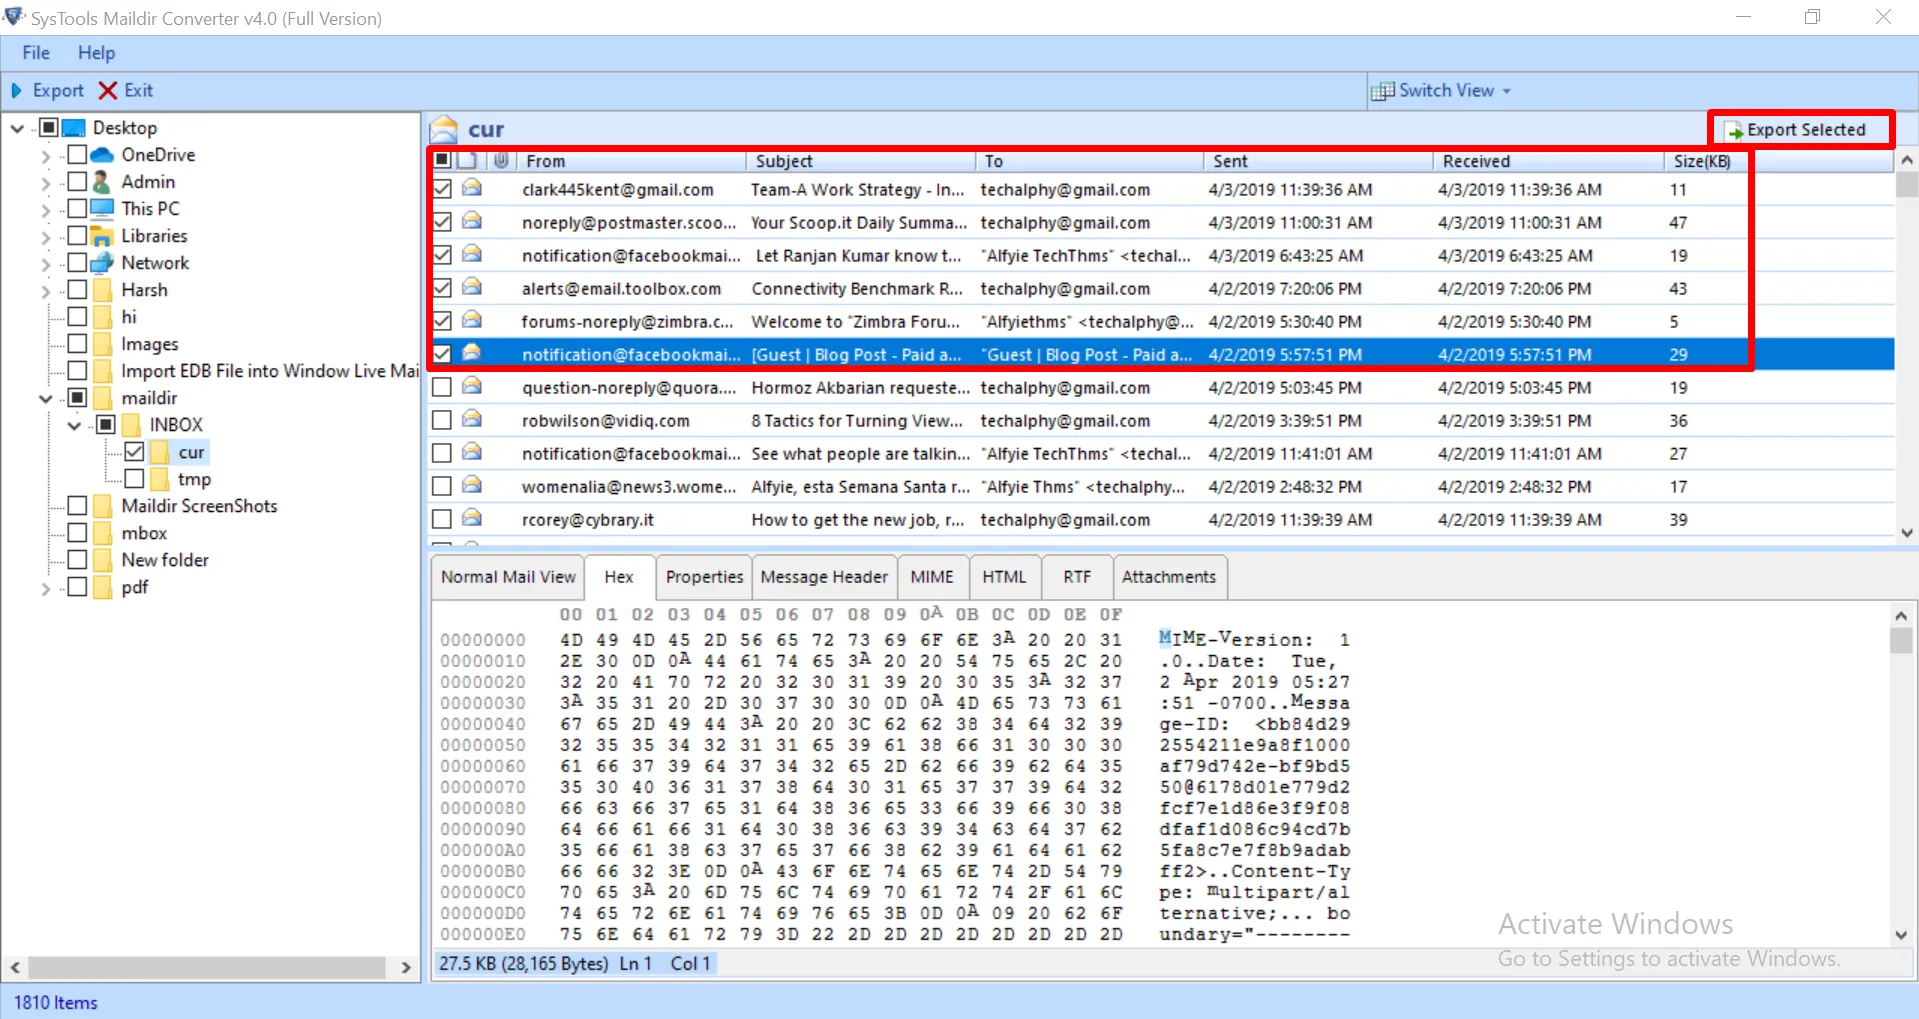Open the MIME tab
Image resolution: width=1919 pixels, height=1019 pixels.
932,577
